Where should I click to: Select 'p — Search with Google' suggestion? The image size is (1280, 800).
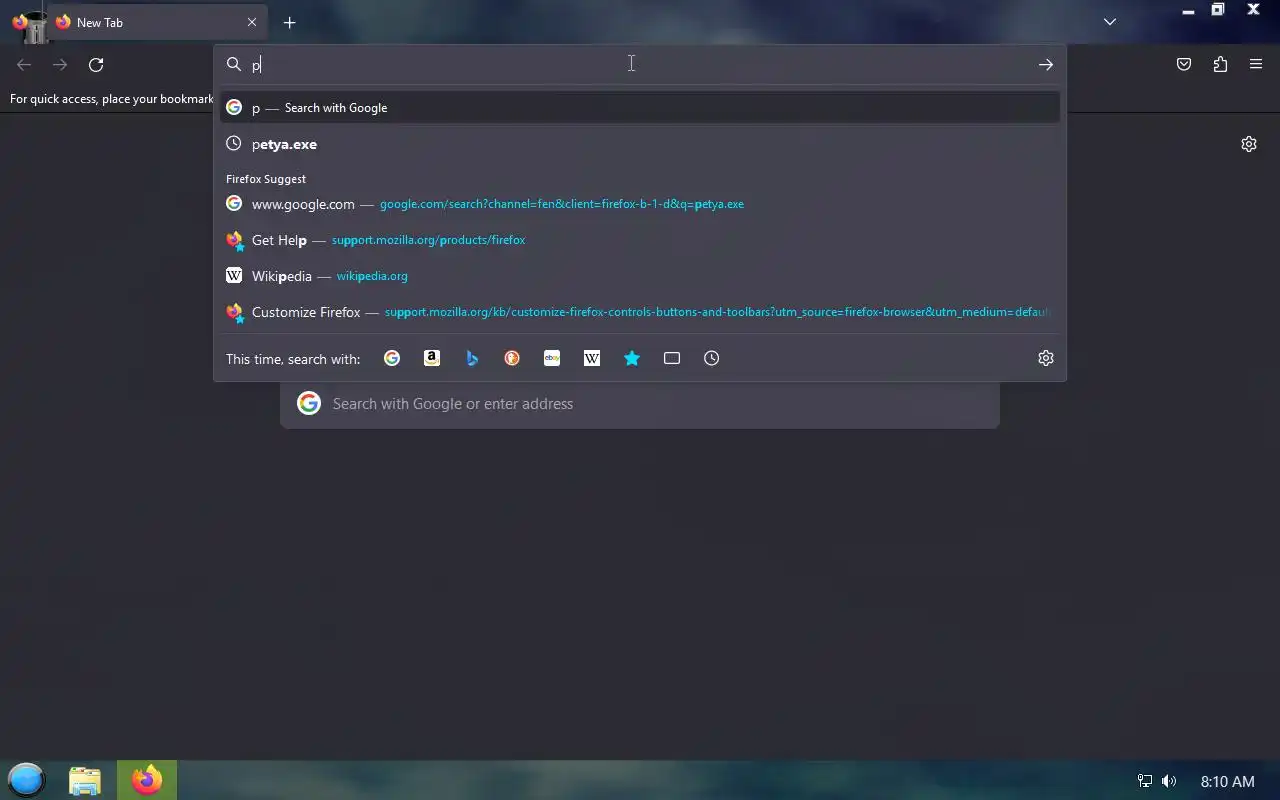tap(640, 108)
